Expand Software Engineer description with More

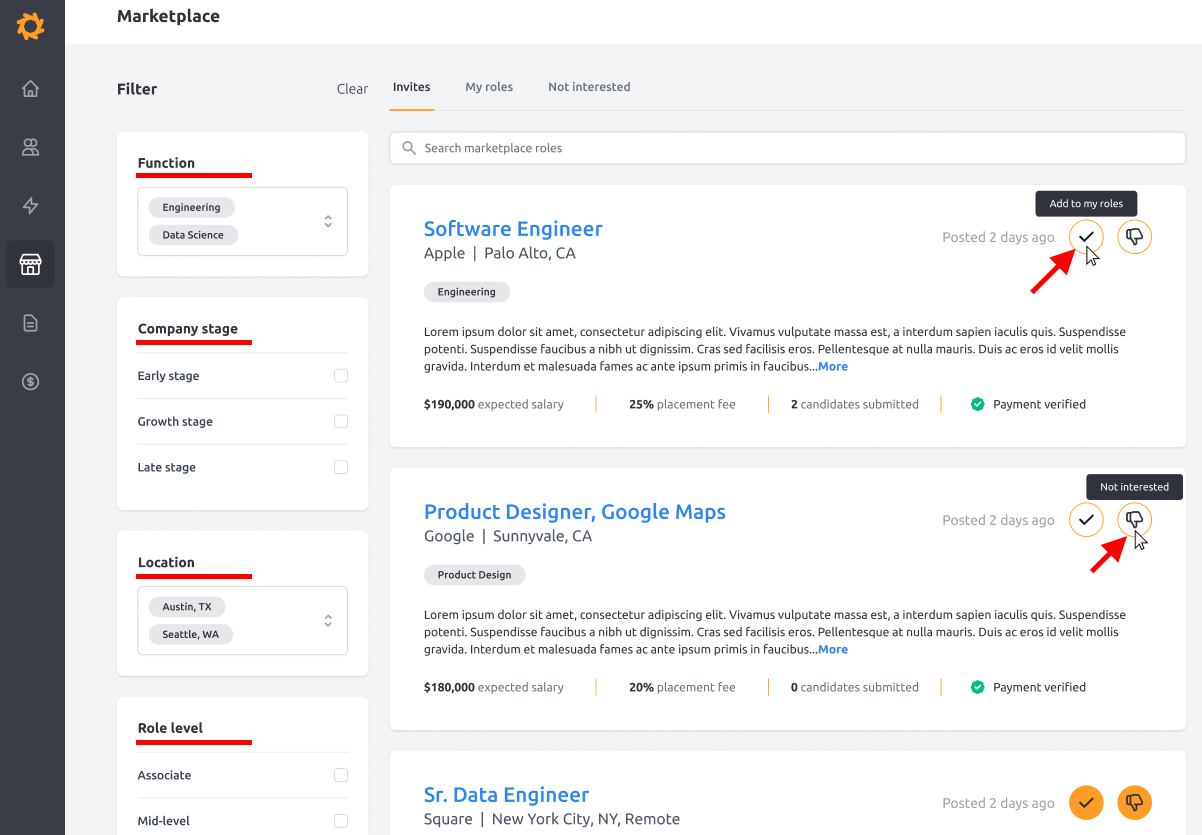pos(833,367)
